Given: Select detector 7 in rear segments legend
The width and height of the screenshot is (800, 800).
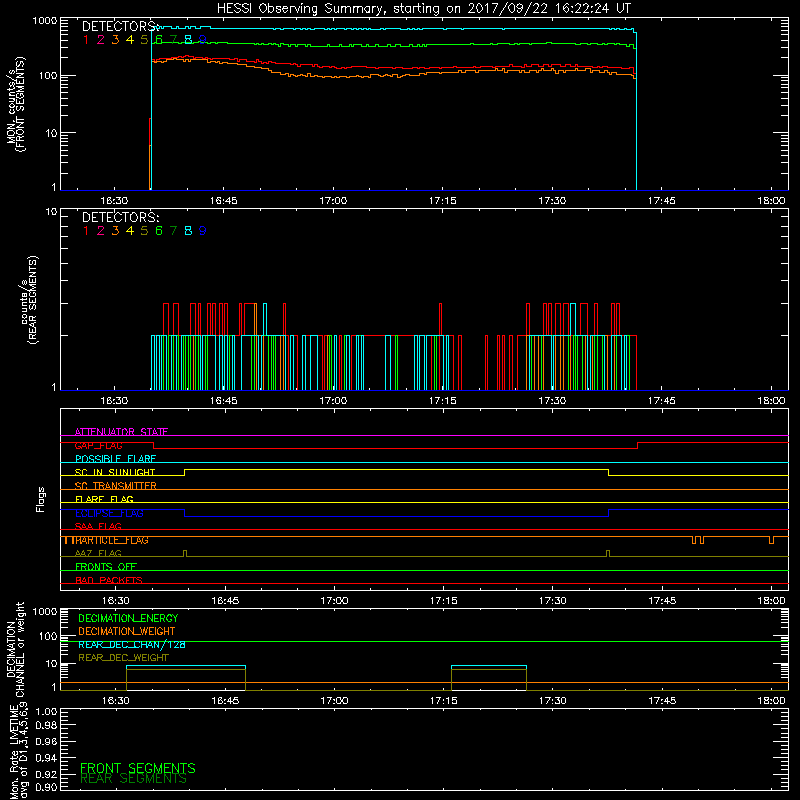Looking at the screenshot, I should [173, 231].
